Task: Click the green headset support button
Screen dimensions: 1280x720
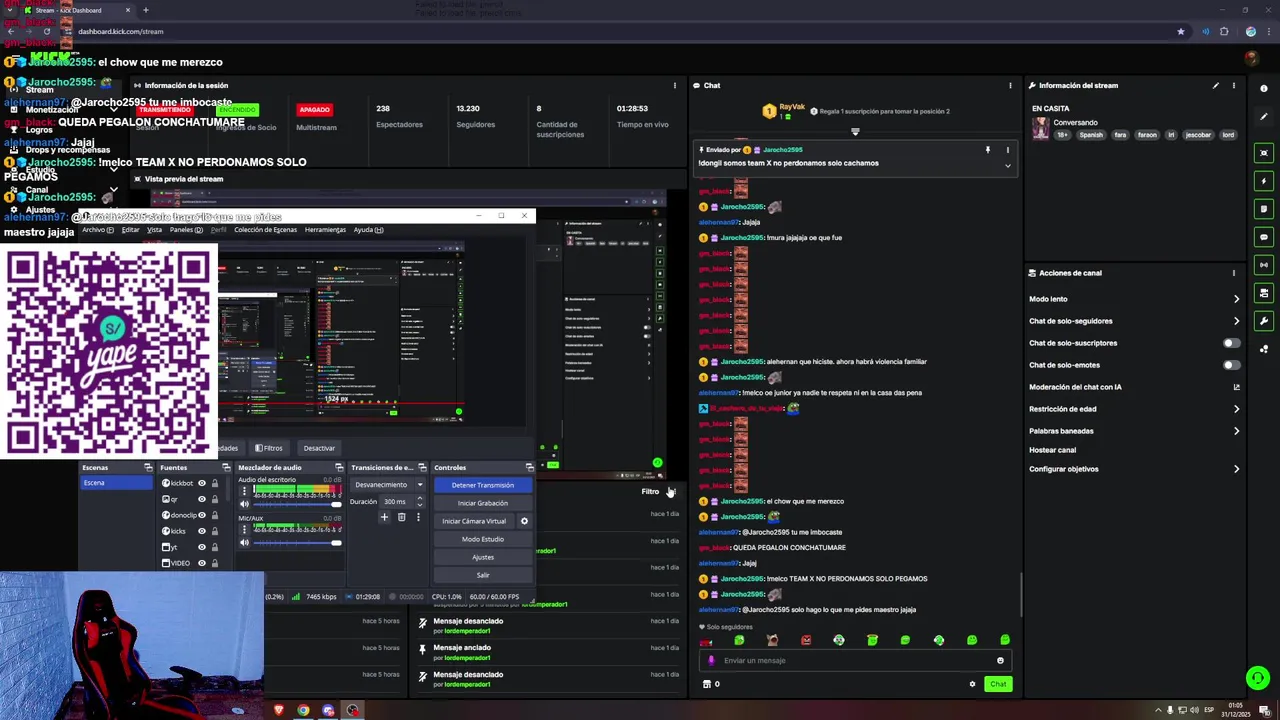Action: [x=1258, y=678]
